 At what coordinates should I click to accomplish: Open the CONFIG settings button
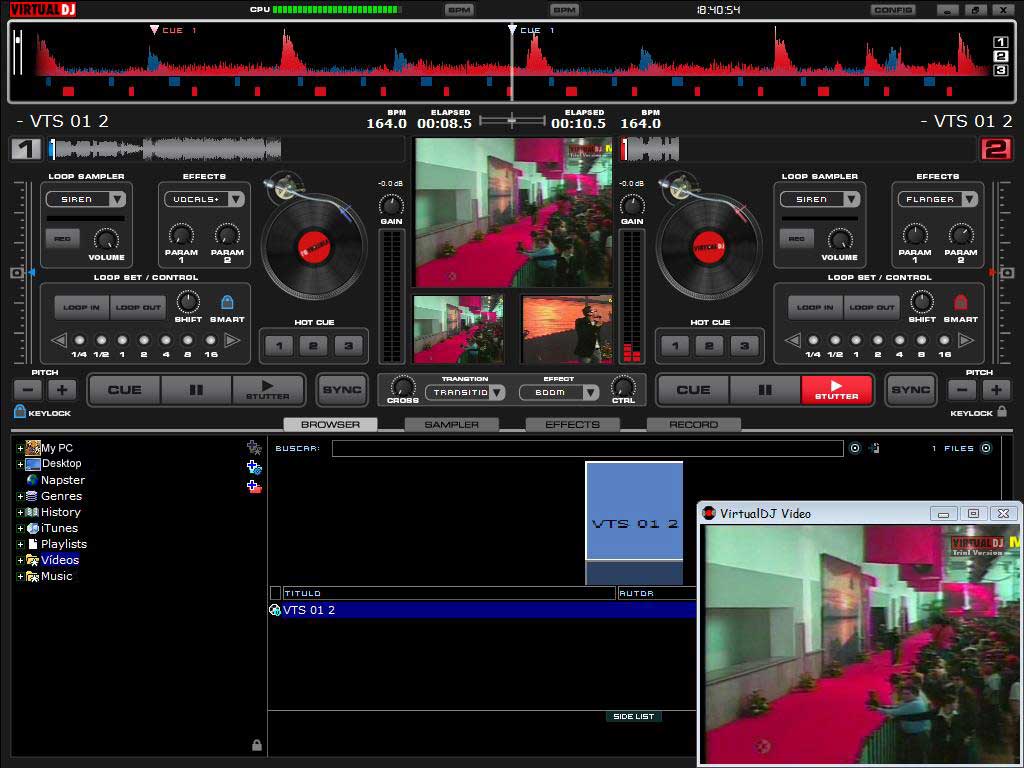click(892, 10)
